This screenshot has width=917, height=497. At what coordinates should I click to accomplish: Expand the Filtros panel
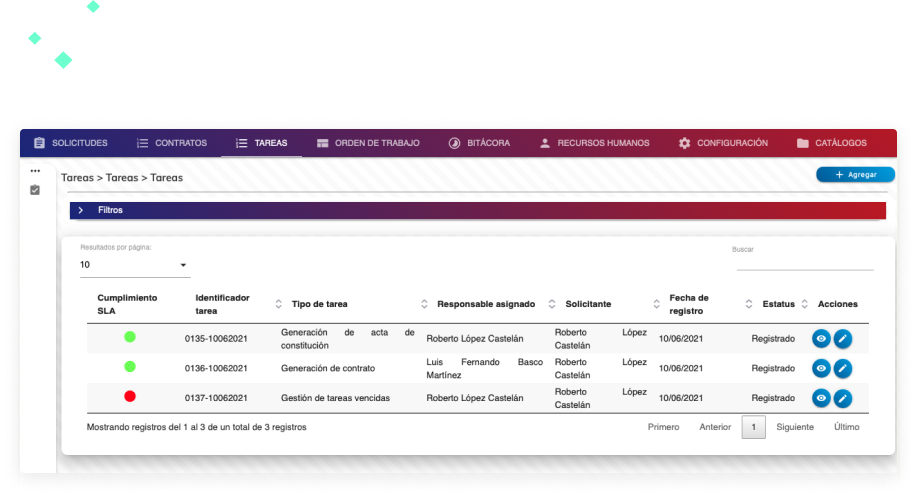[80, 211]
